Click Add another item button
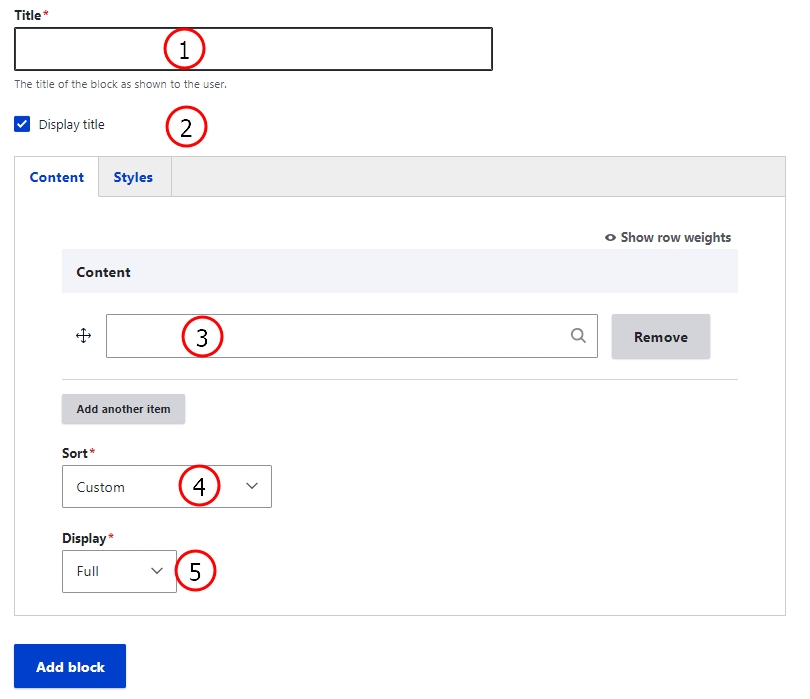 tap(123, 409)
